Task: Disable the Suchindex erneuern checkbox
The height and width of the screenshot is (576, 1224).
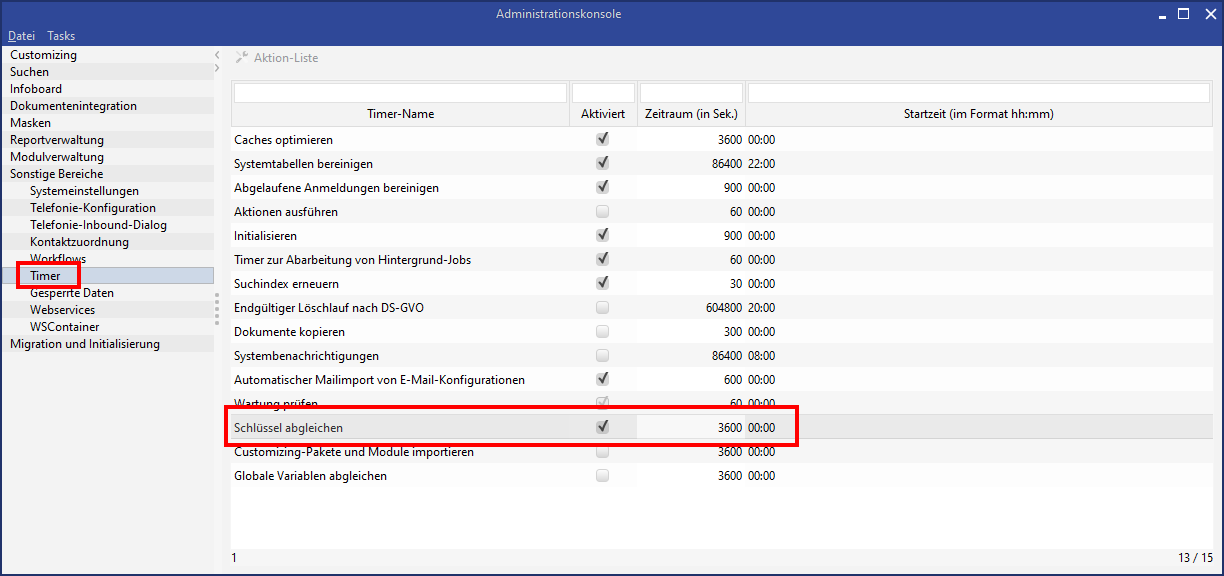Action: pos(602,284)
